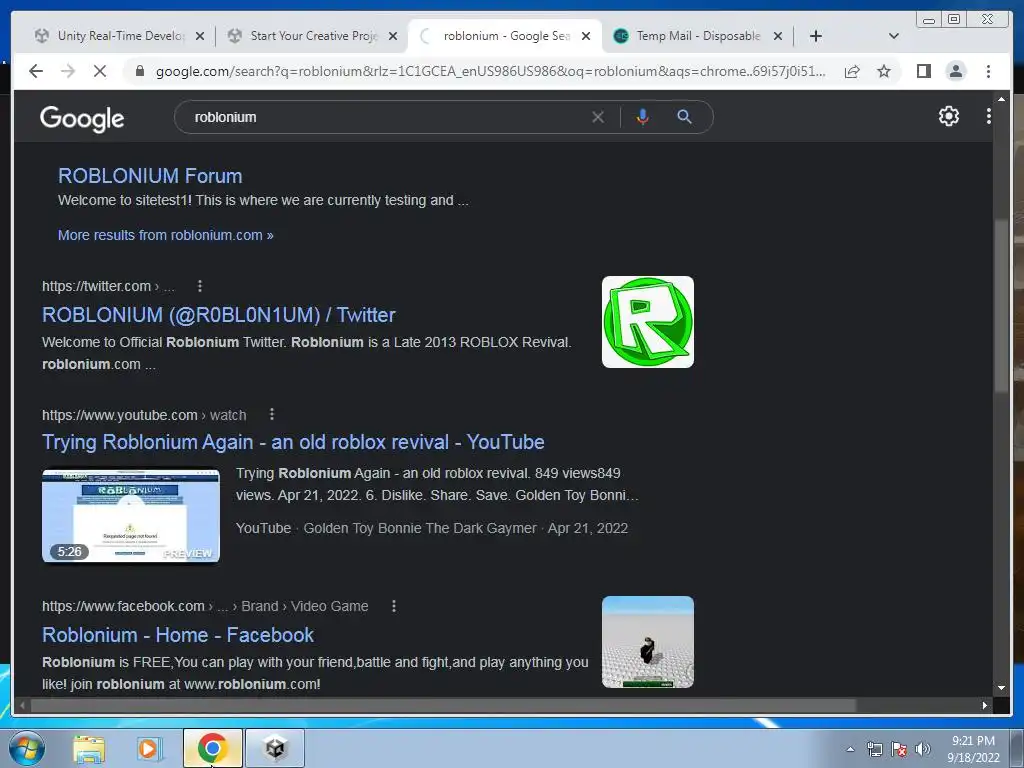
Task: Close the Temp Mail tab
Action: 778,36
